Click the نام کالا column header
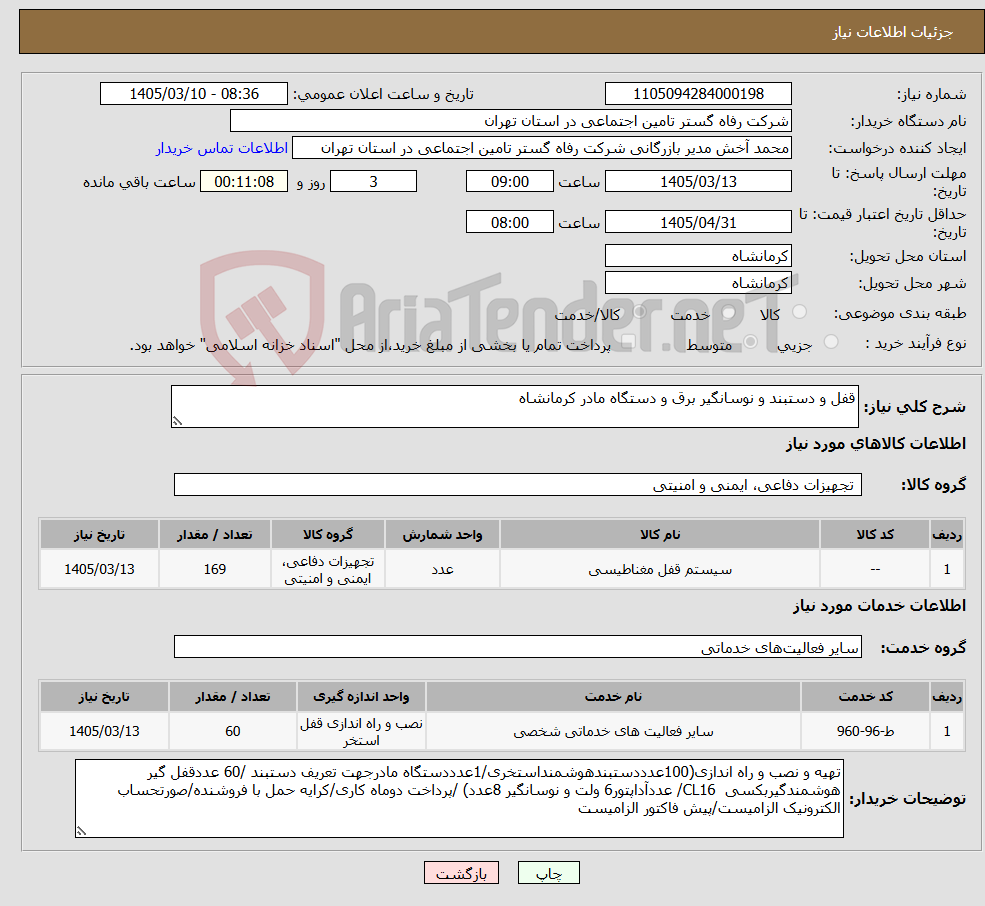 (x=660, y=535)
